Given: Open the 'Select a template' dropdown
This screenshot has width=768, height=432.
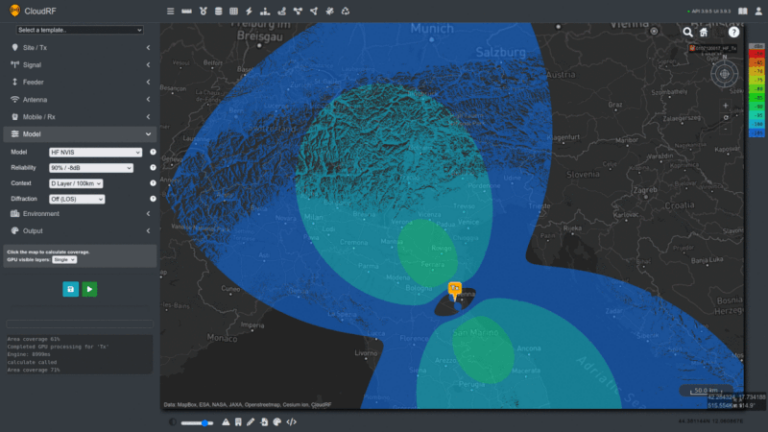Looking at the screenshot, I should point(80,30).
